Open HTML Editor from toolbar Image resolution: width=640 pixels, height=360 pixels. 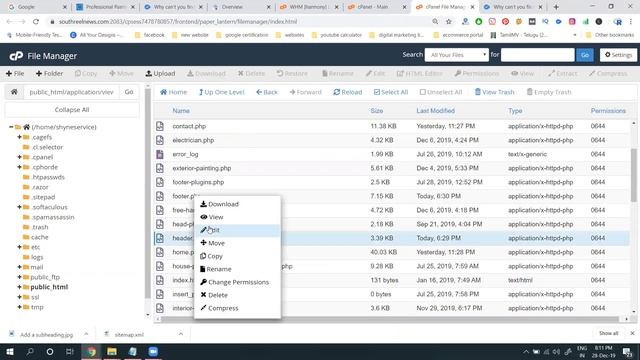tap(420, 73)
